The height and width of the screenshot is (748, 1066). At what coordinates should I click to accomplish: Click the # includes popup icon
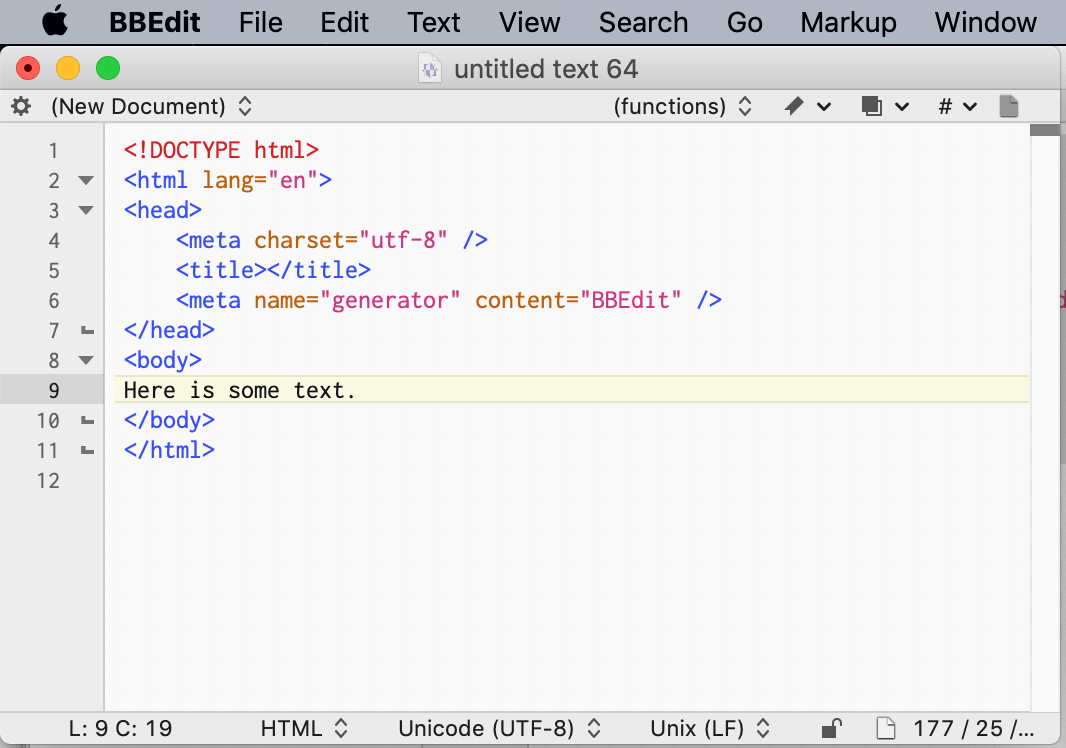click(956, 106)
